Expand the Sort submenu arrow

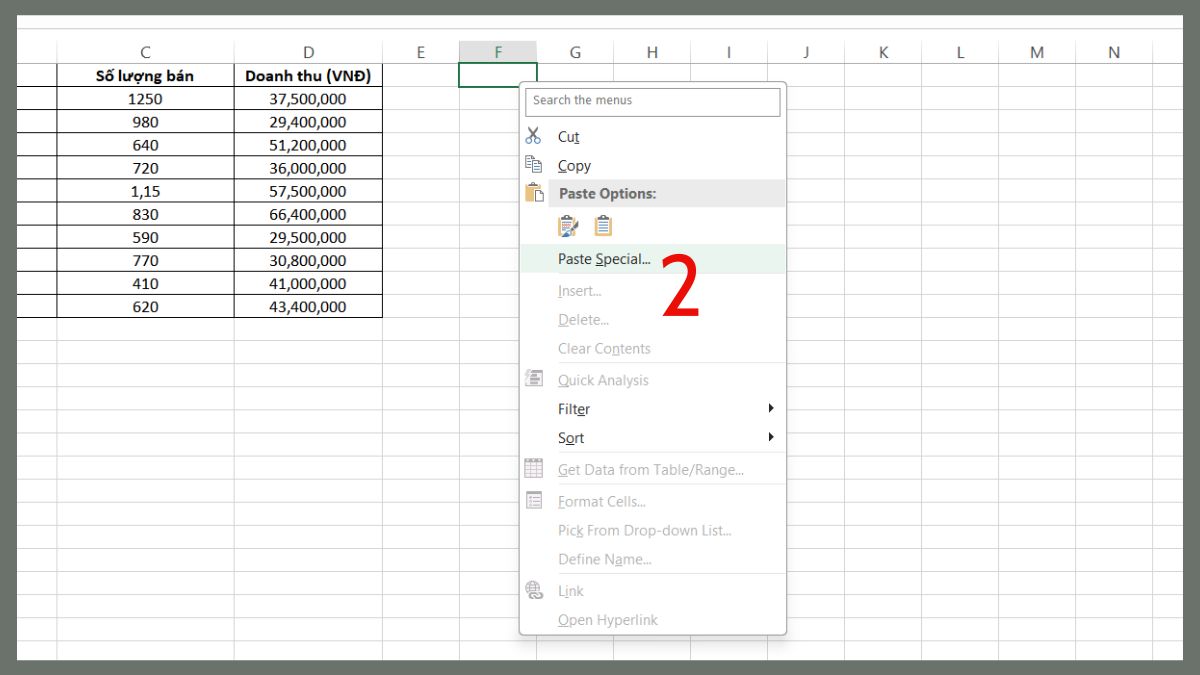771,437
